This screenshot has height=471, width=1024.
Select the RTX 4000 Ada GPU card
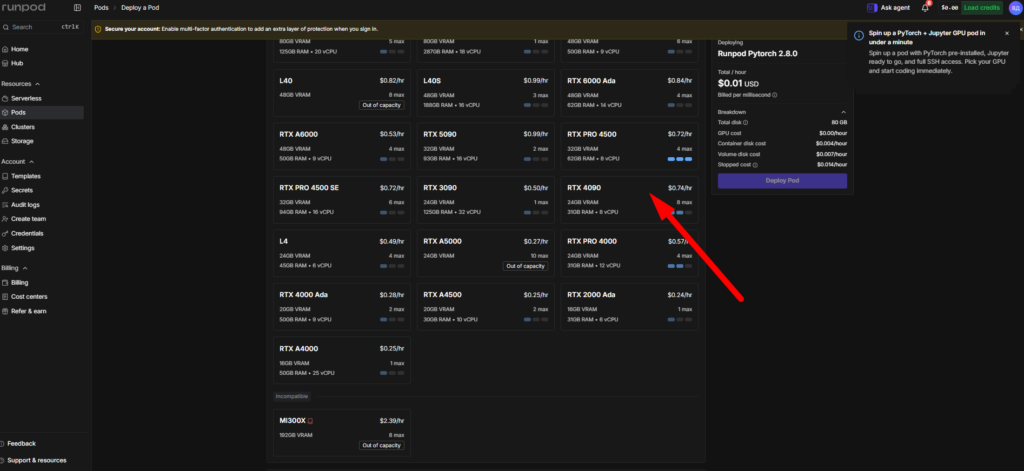click(342, 306)
